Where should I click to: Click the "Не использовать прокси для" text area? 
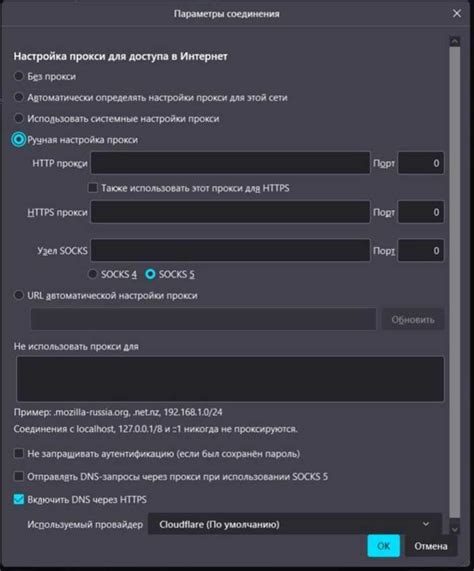click(x=230, y=379)
